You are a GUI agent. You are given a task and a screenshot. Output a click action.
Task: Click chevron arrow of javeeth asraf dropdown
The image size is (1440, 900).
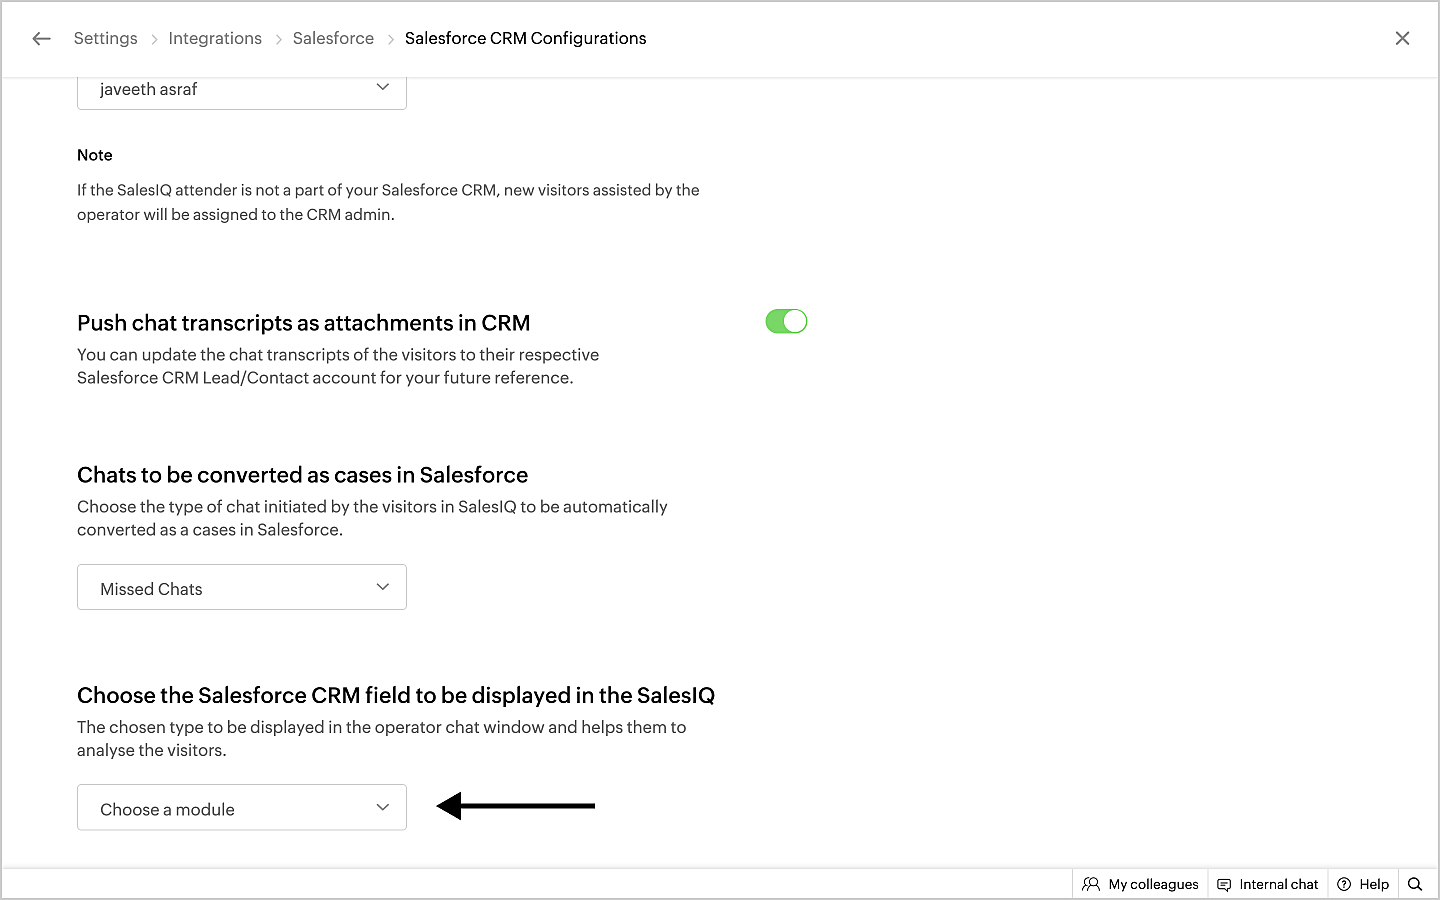tap(382, 87)
